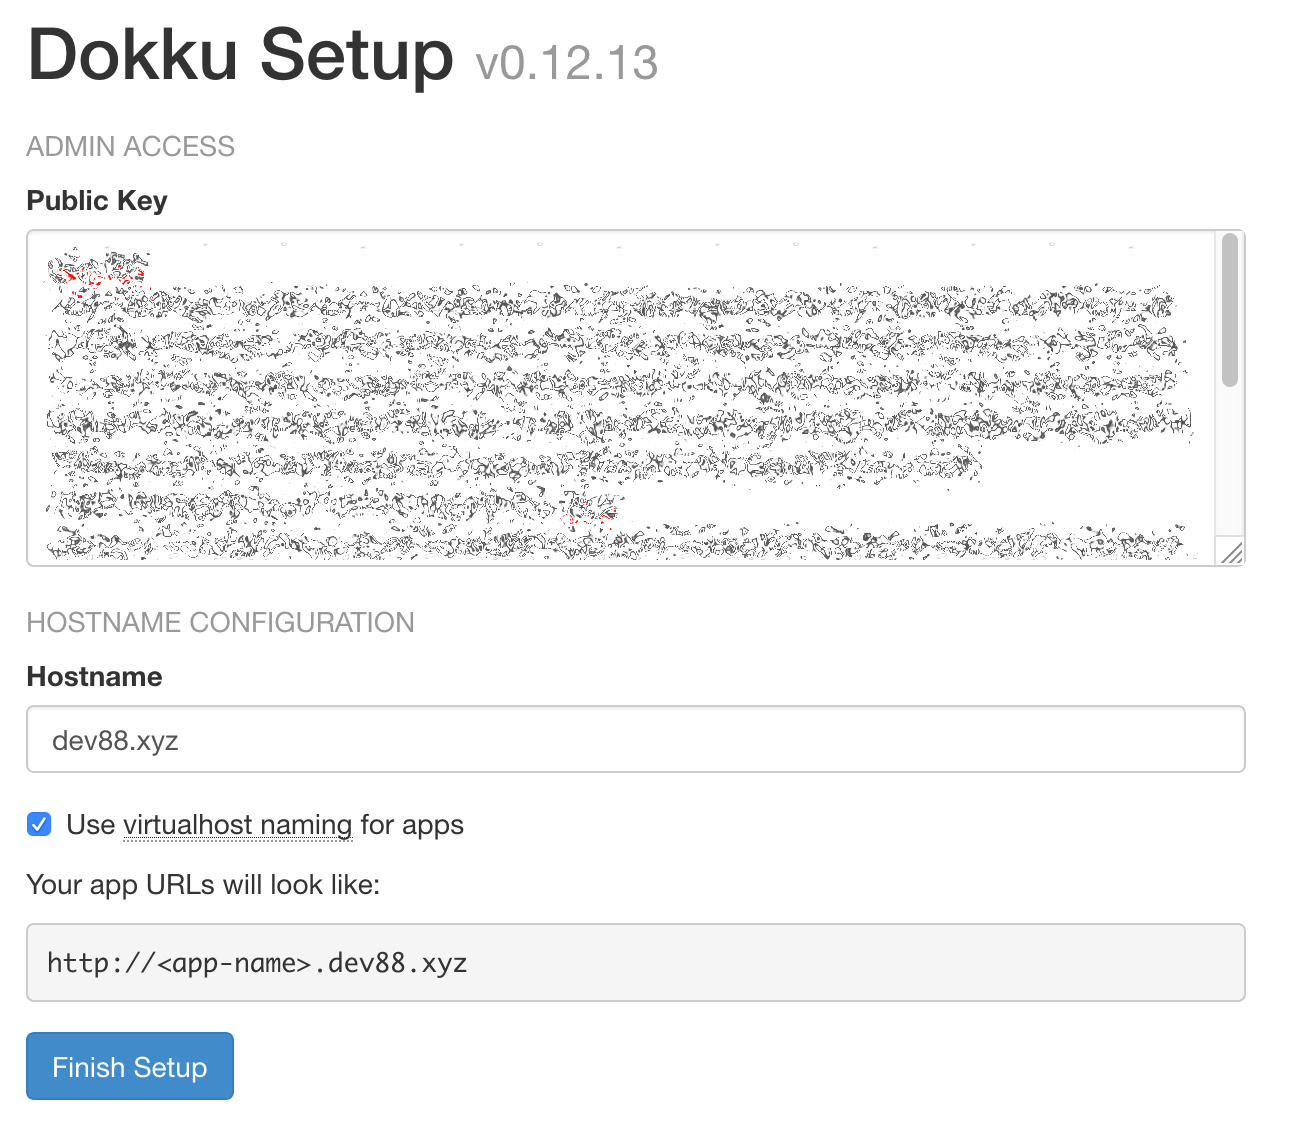1294x1130 pixels.
Task: Click the scrollbar track below the thumb
Action: 1230,460
